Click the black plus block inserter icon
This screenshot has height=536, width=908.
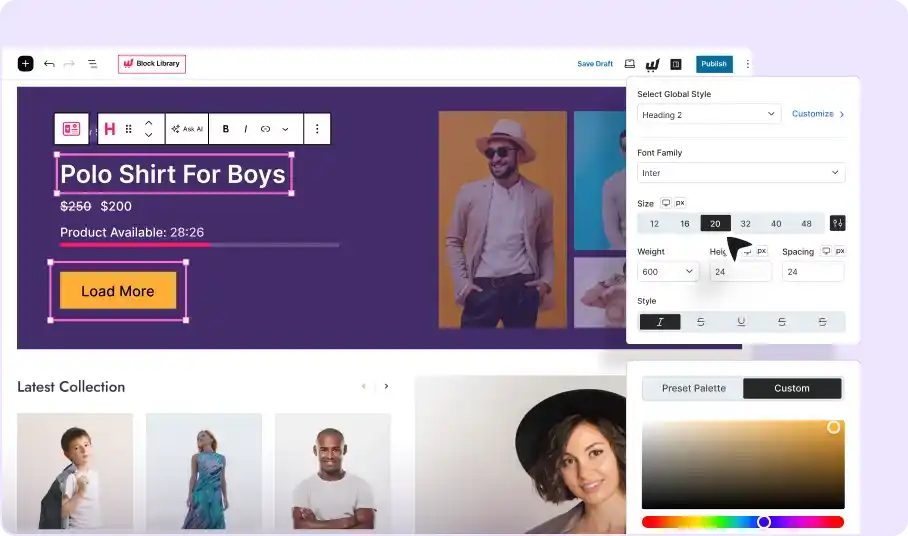pos(26,64)
